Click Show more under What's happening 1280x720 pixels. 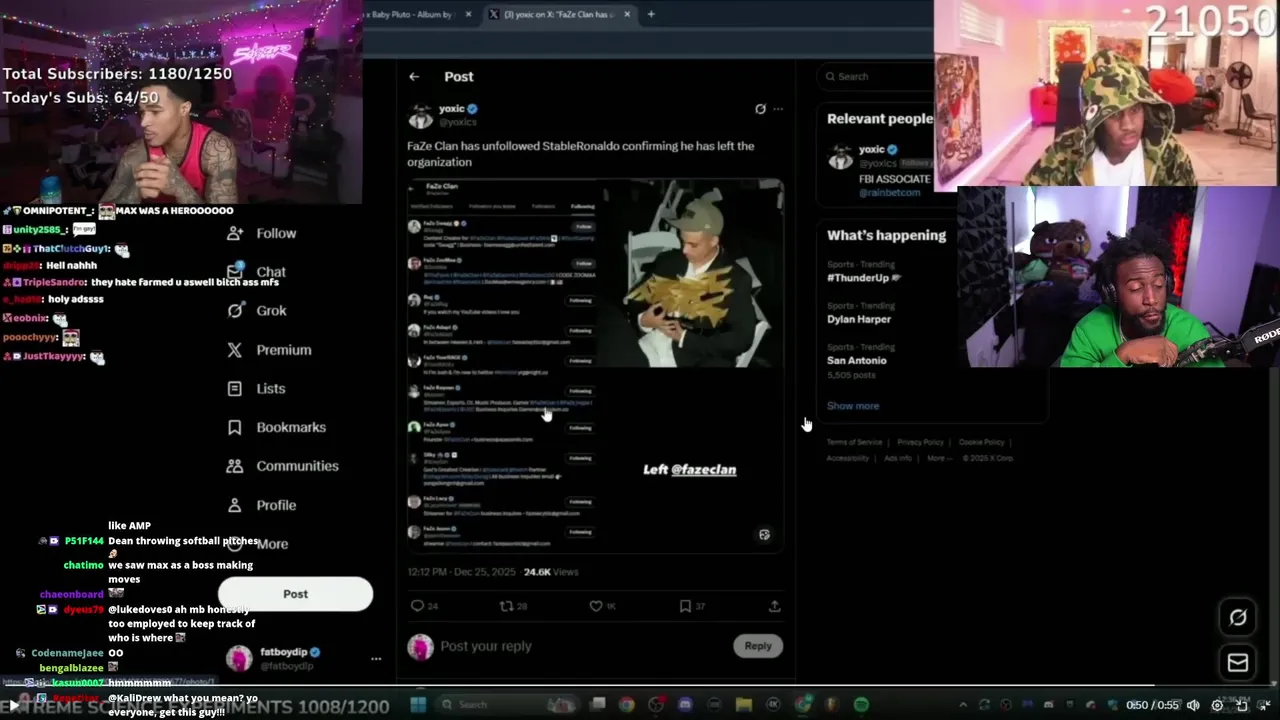(x=853, y=406)
